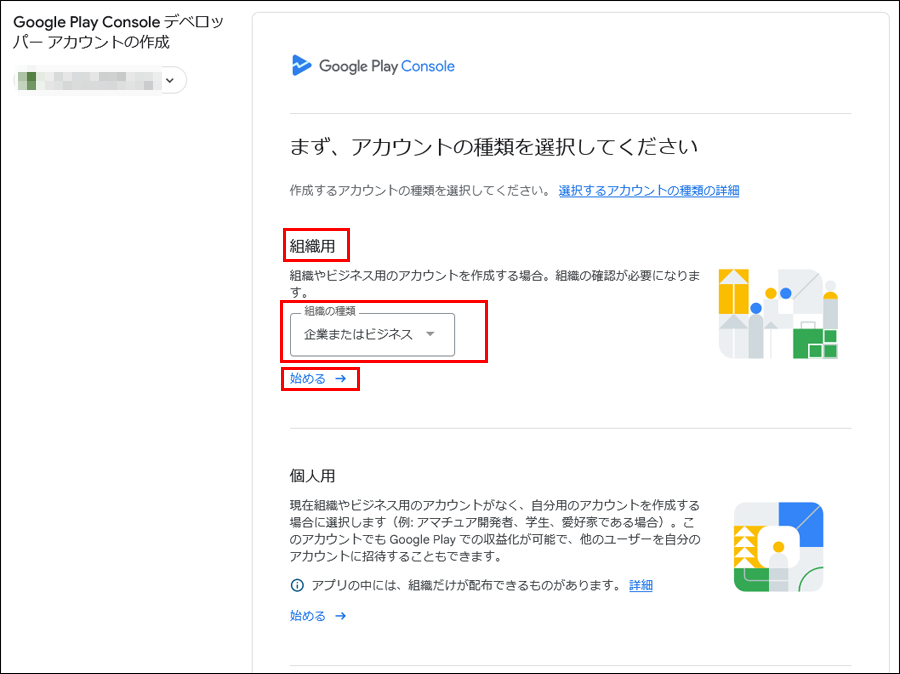This screenshot has height=674, width=900.
Task: Click the 個人用 heading
Action: 312,476
